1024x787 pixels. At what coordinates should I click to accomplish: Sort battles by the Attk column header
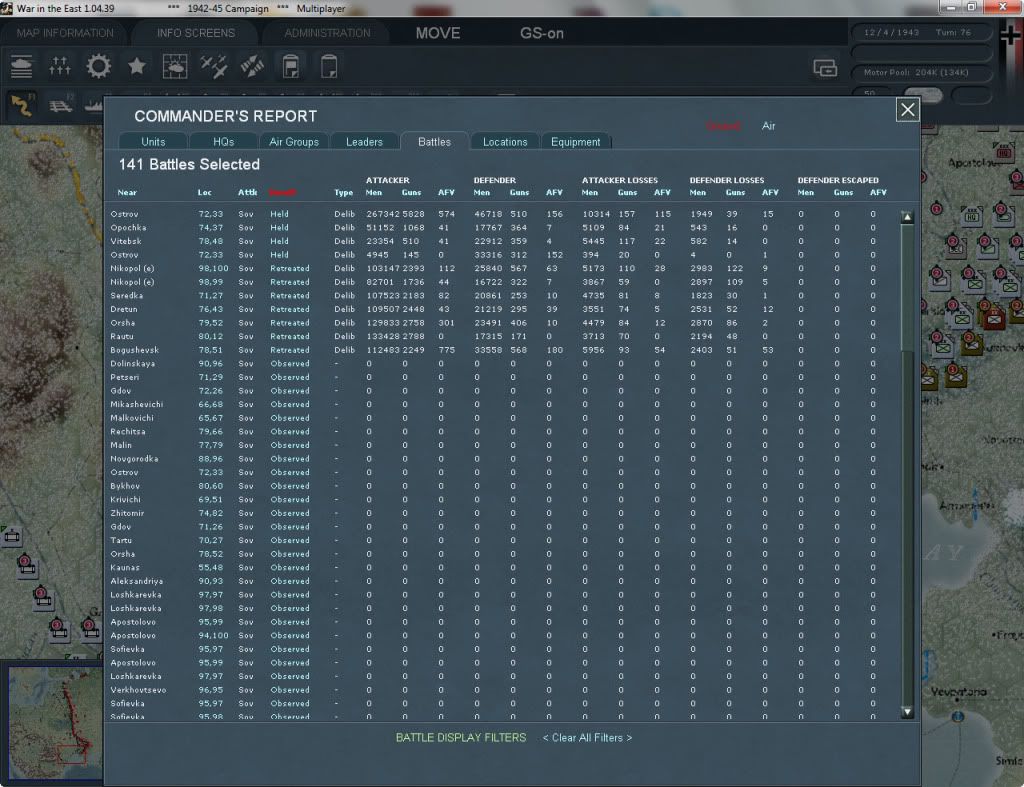coord(248,193)
